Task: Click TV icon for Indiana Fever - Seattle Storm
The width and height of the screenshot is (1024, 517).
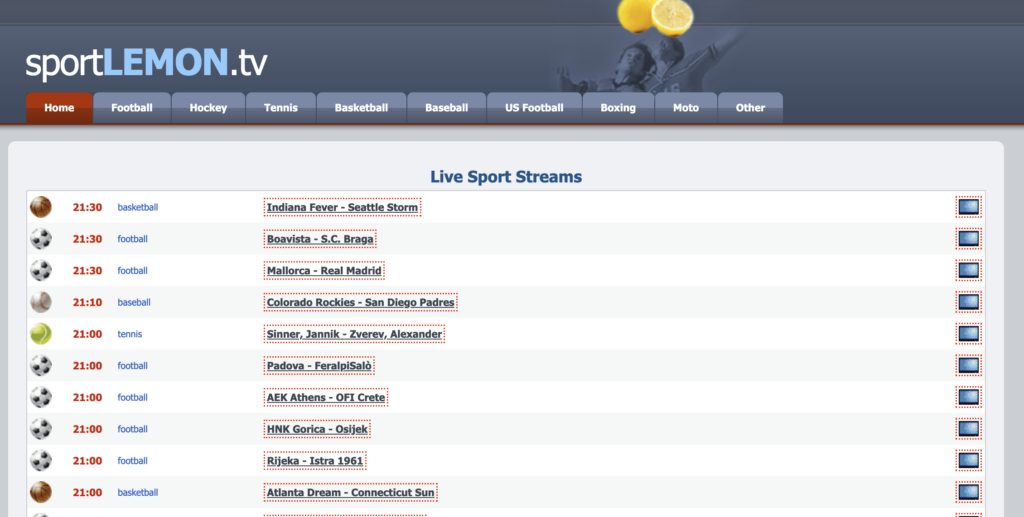Action: click(968, 208)
